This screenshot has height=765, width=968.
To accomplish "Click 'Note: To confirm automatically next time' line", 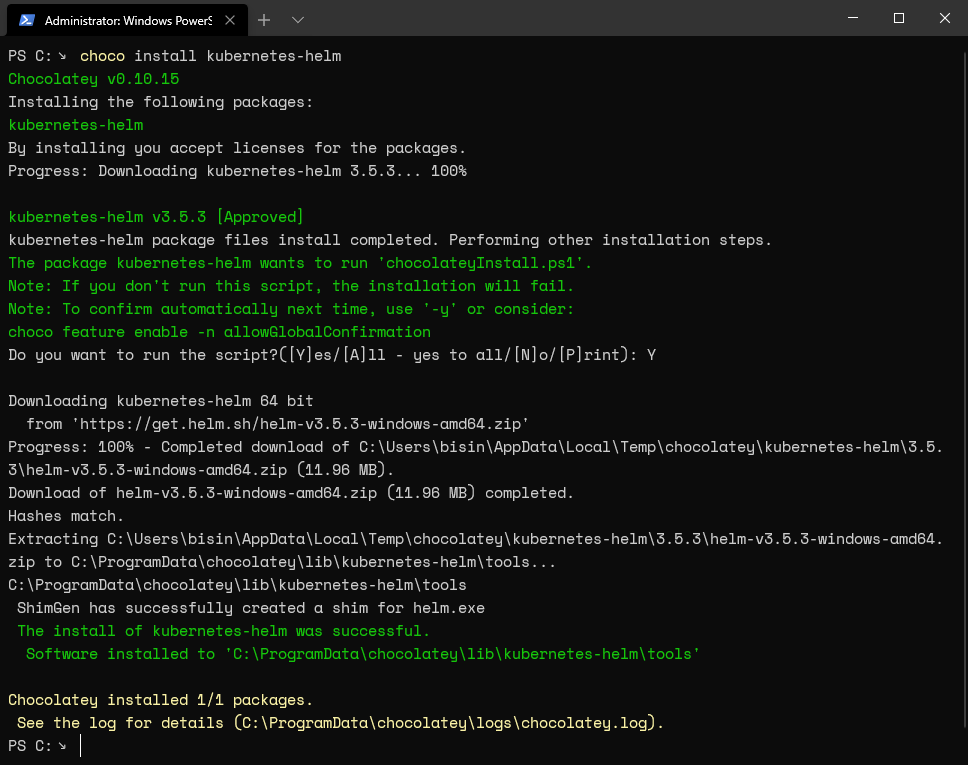I will [291, 309].
